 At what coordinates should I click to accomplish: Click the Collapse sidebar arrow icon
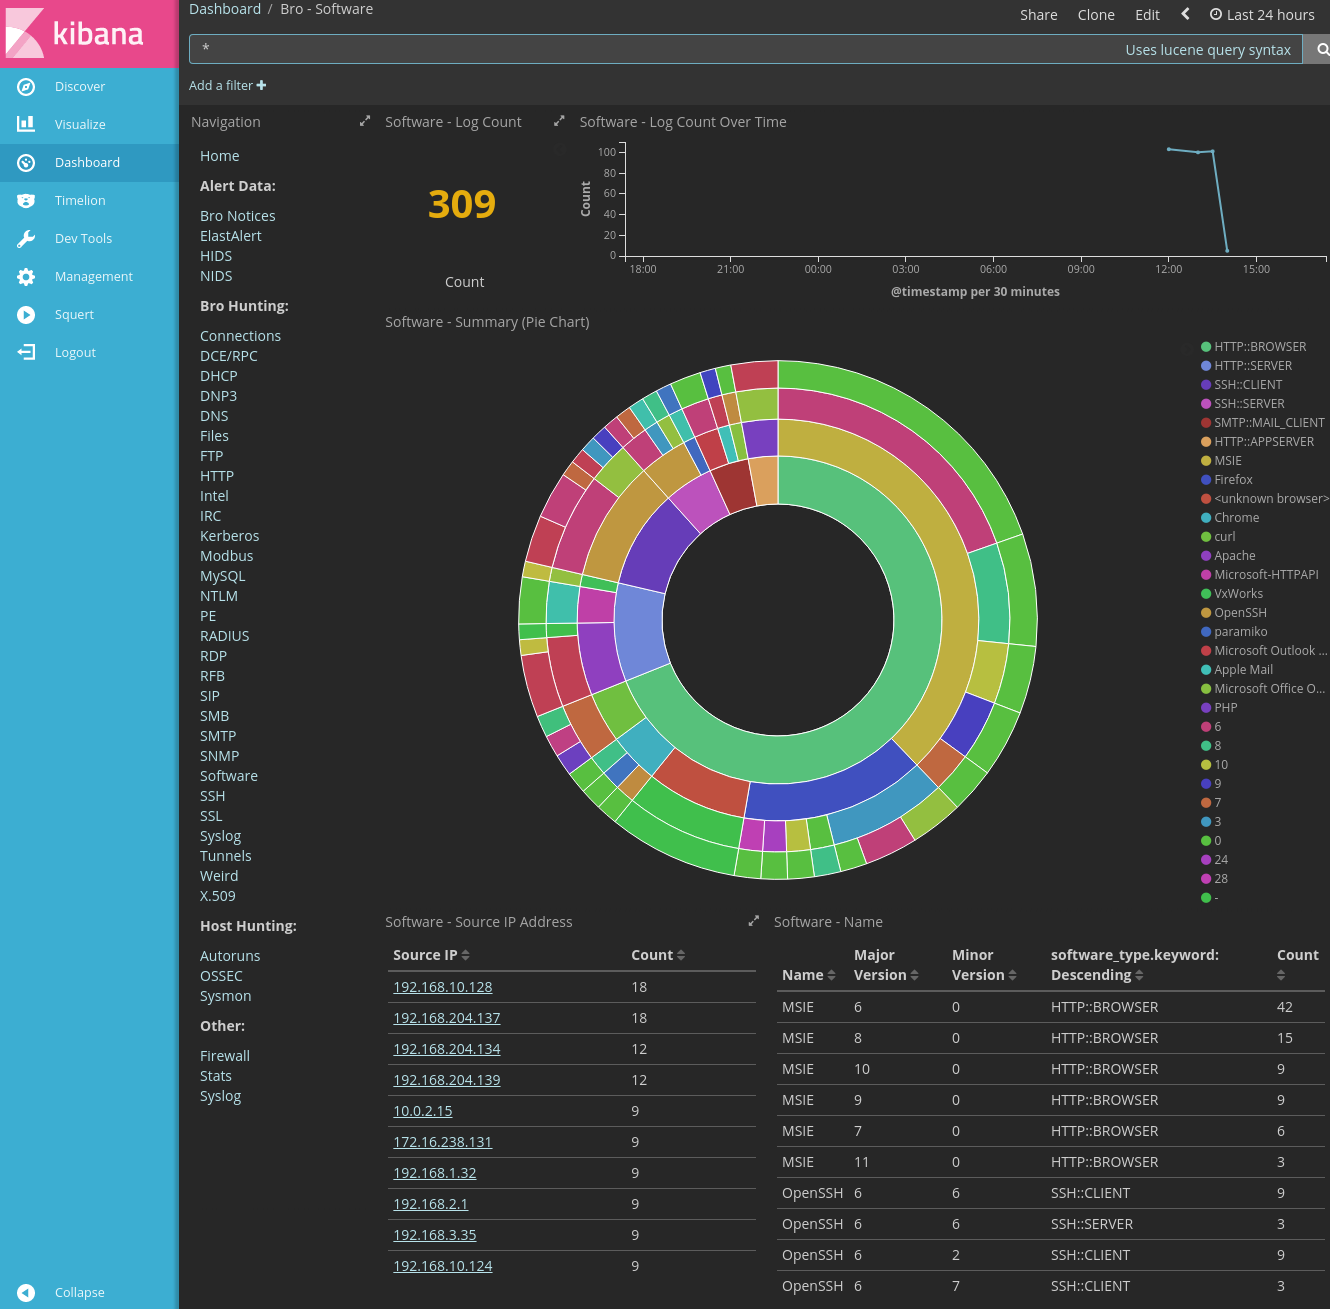tap(26, 1293)
